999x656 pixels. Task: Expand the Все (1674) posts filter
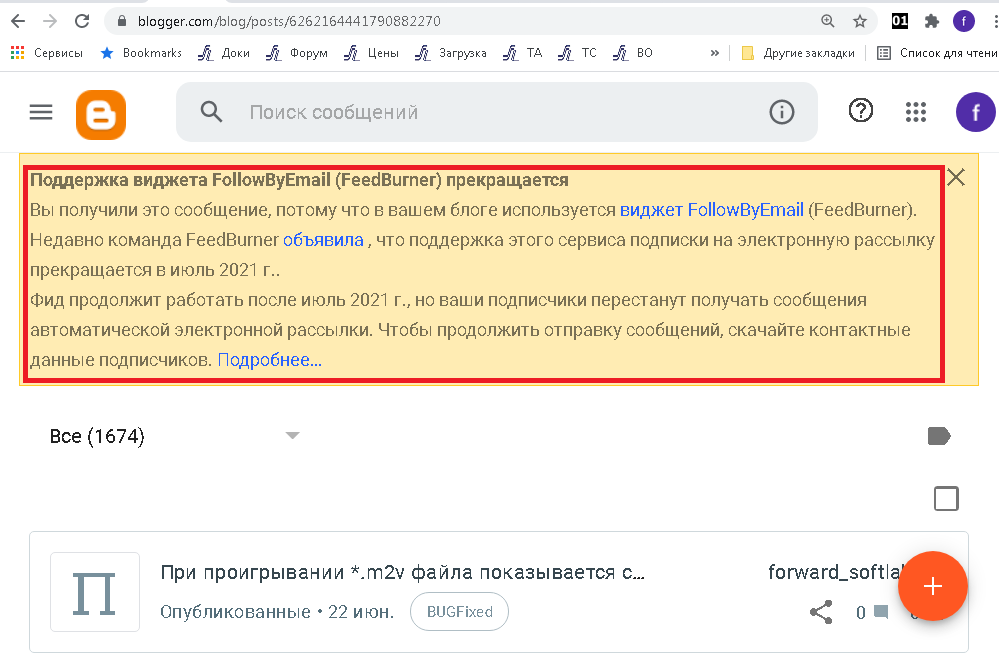[175, 436]
